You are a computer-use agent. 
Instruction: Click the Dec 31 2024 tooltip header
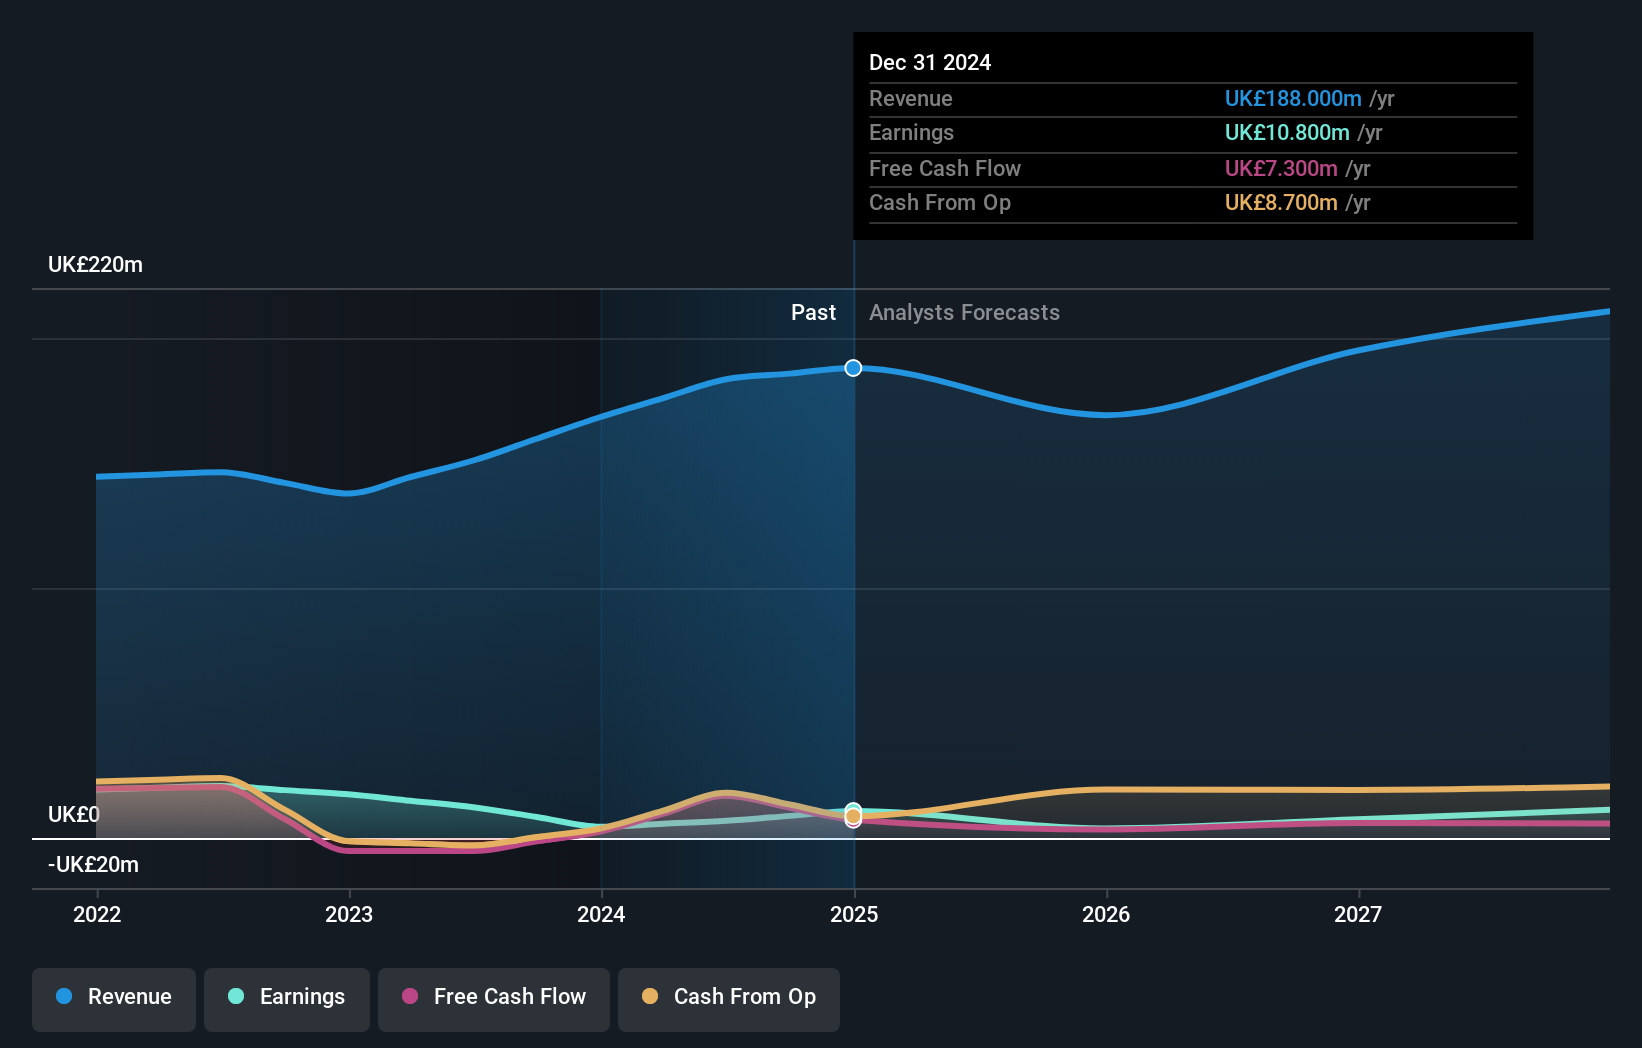[x=930, y=62]
